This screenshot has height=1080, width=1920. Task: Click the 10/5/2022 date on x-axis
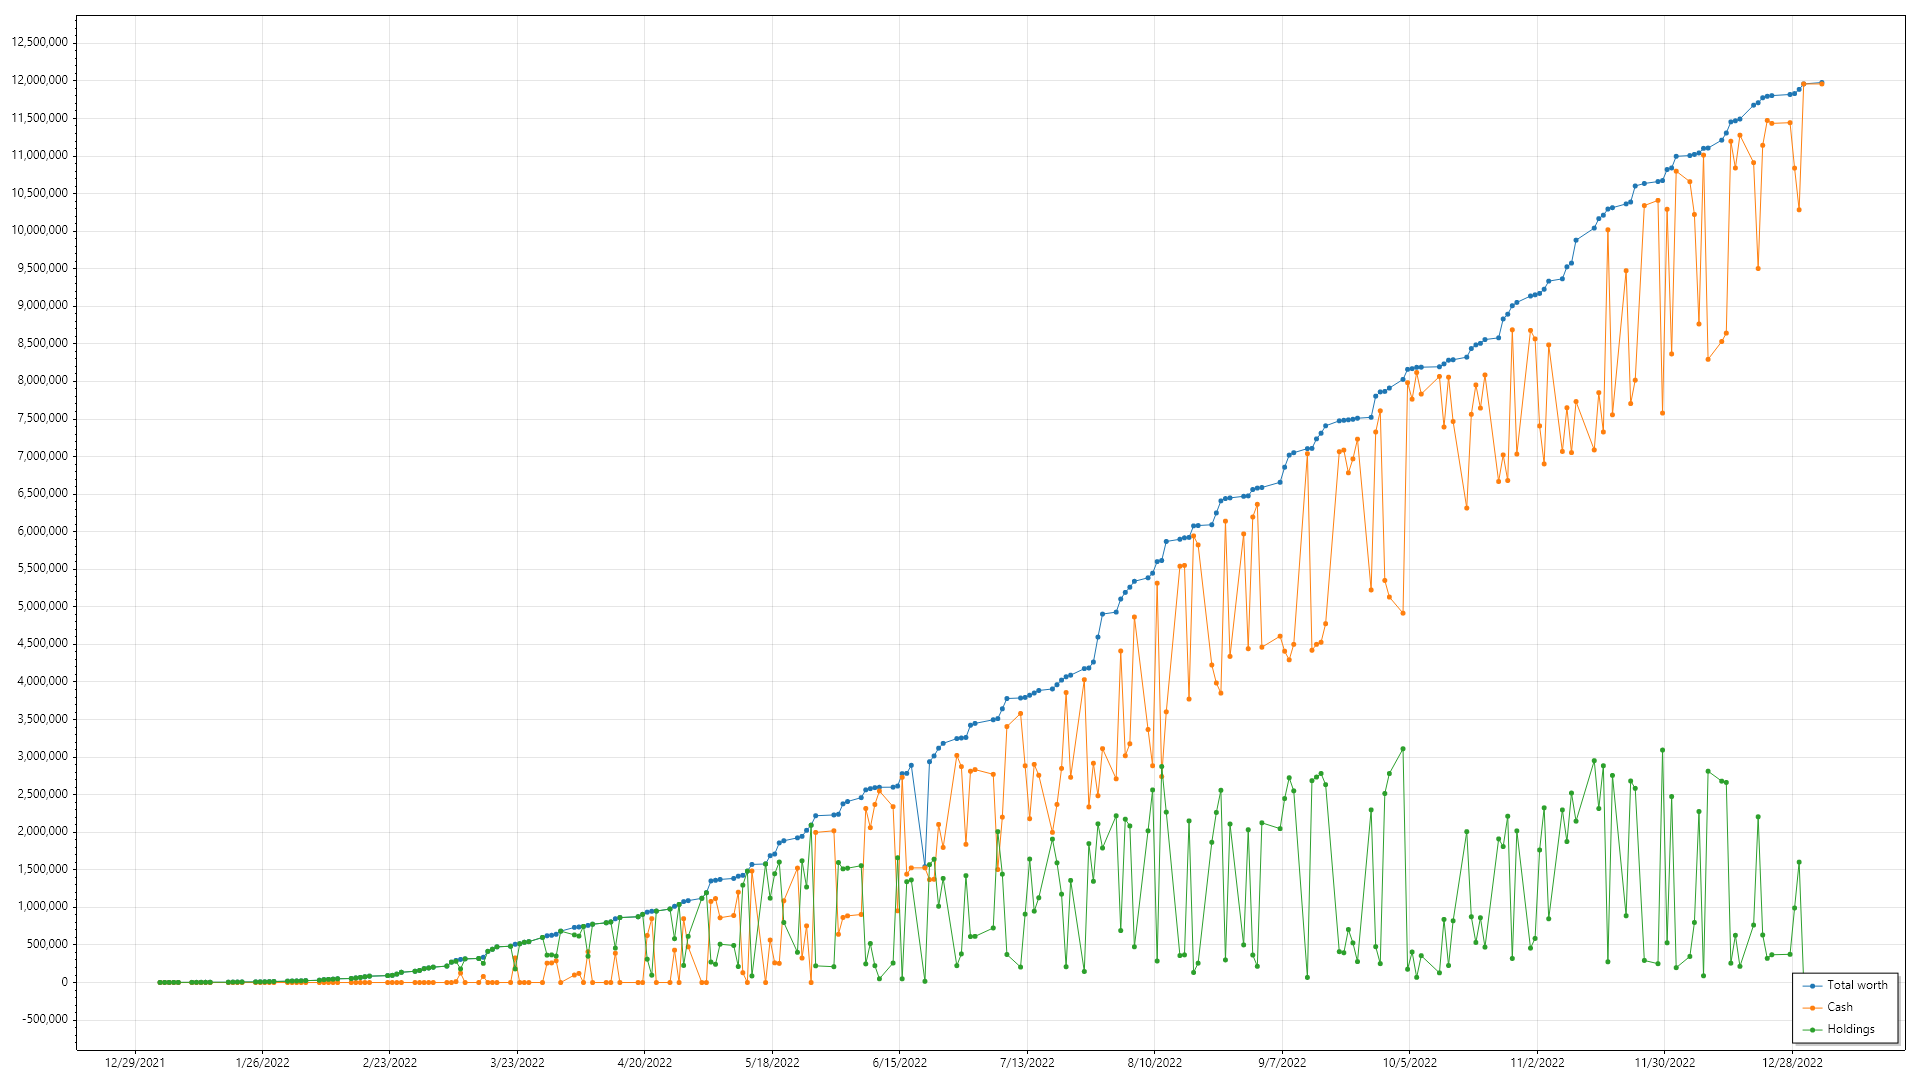[1410, 1063]
